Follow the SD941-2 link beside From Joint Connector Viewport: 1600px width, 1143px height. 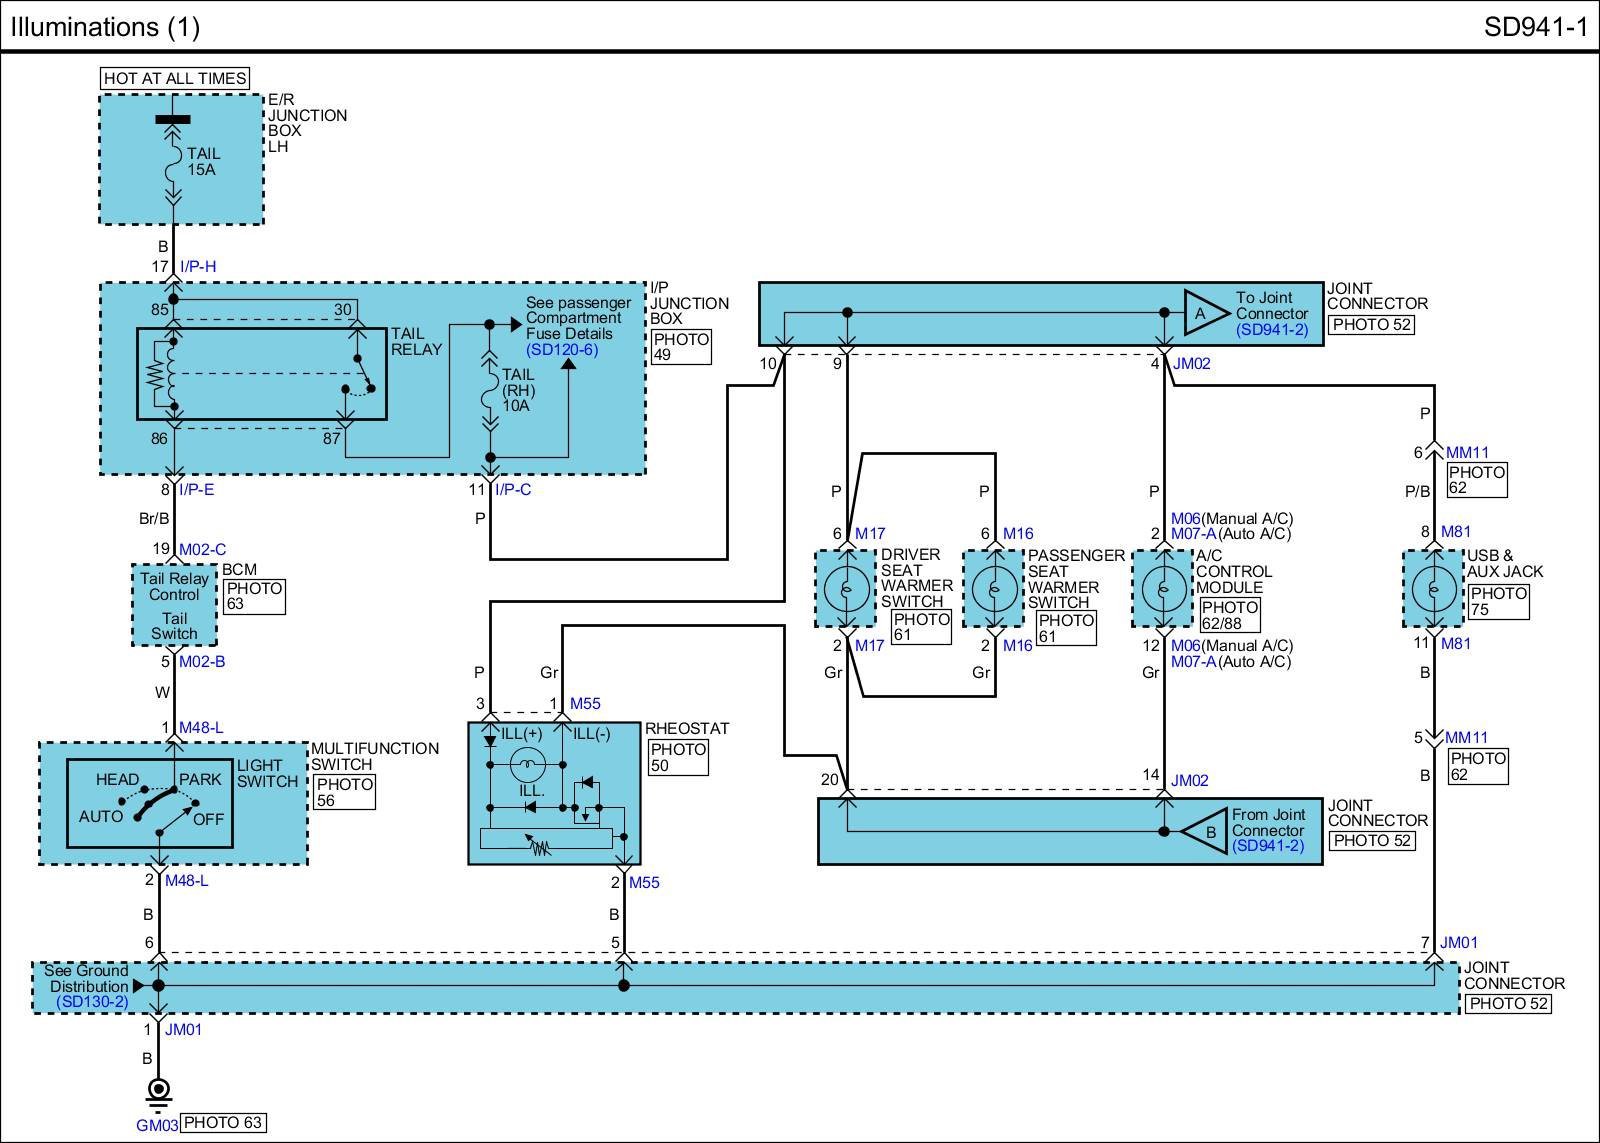(x=1268, y=846)
